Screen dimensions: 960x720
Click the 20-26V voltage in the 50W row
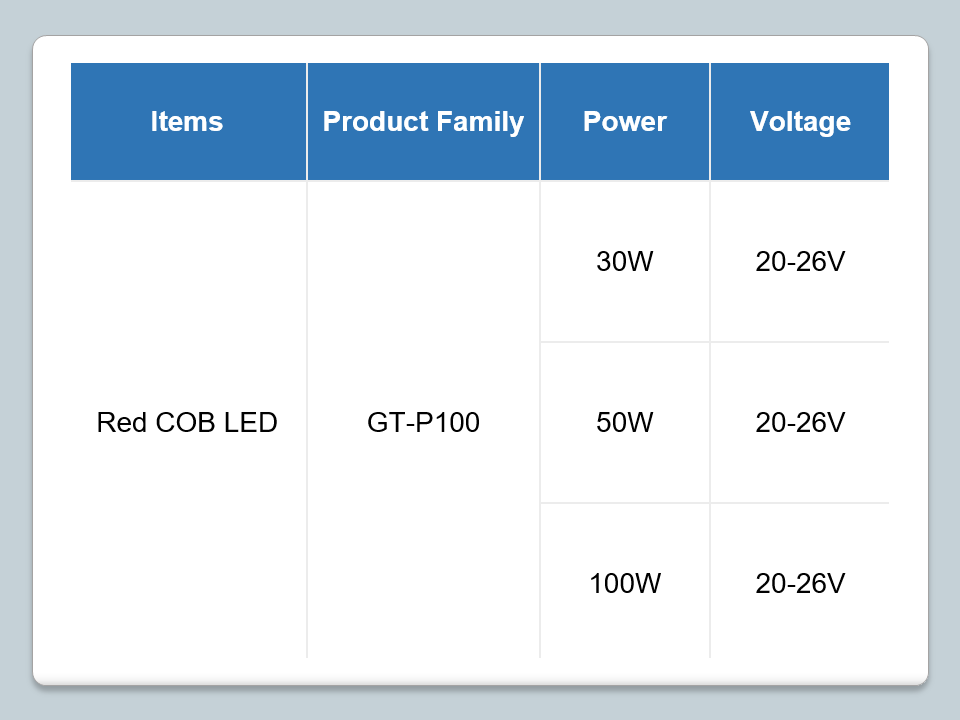[x=800, y=423]
